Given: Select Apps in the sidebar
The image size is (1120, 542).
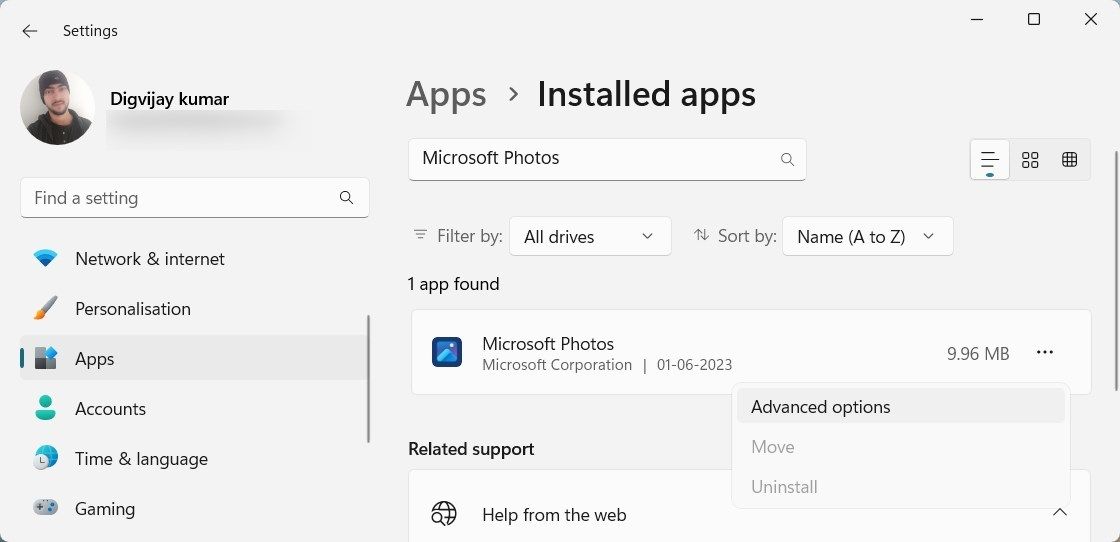Looking at the screenshot, I should click(x=95, y=359).
